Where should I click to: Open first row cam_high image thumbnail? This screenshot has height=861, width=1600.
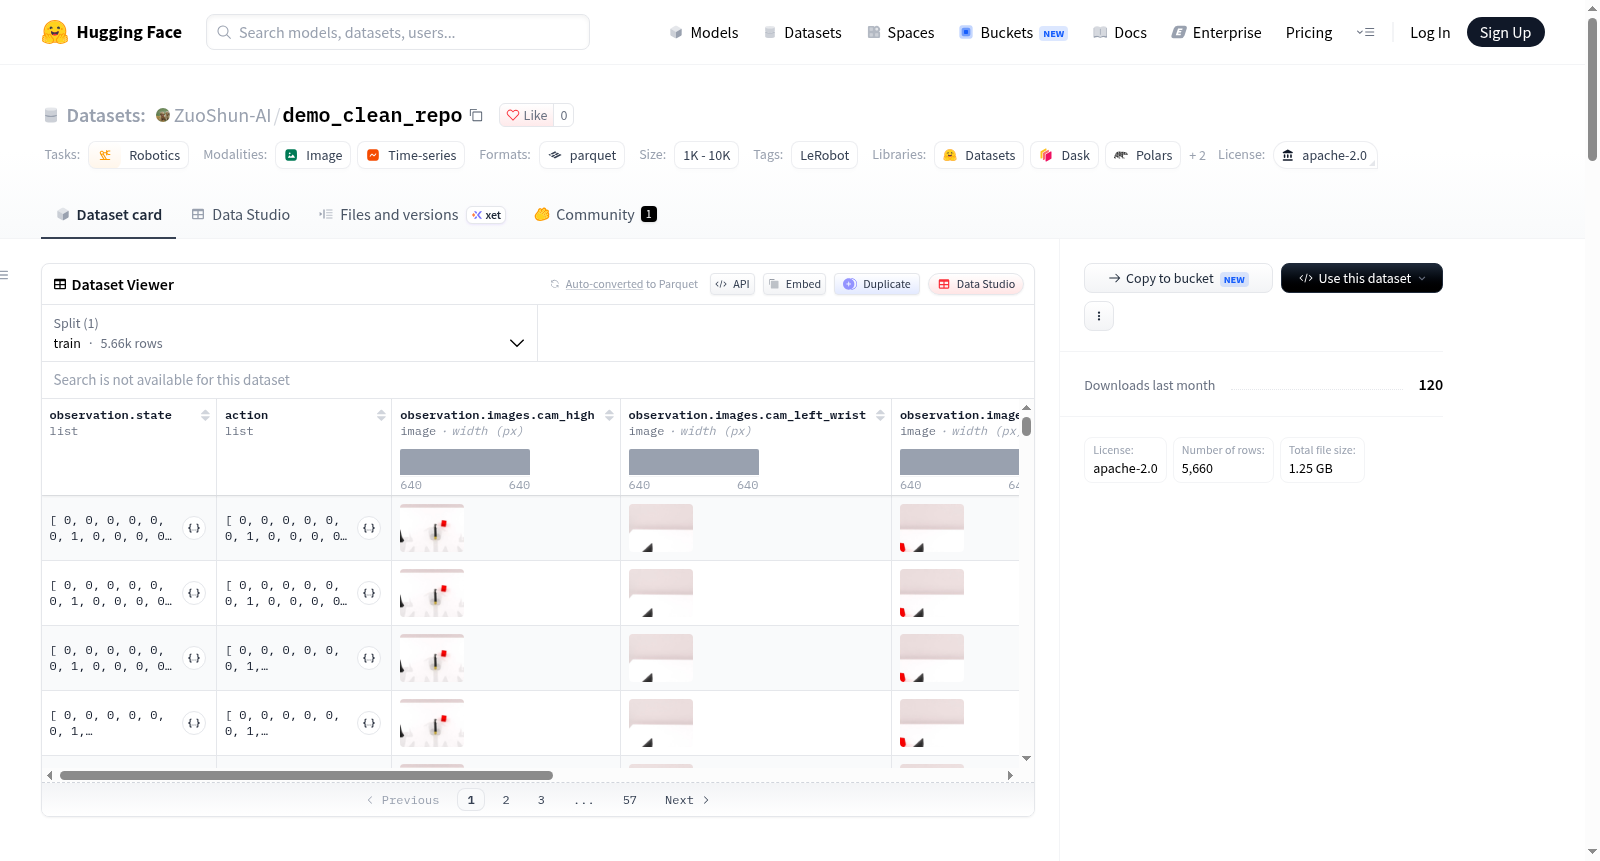432,528
